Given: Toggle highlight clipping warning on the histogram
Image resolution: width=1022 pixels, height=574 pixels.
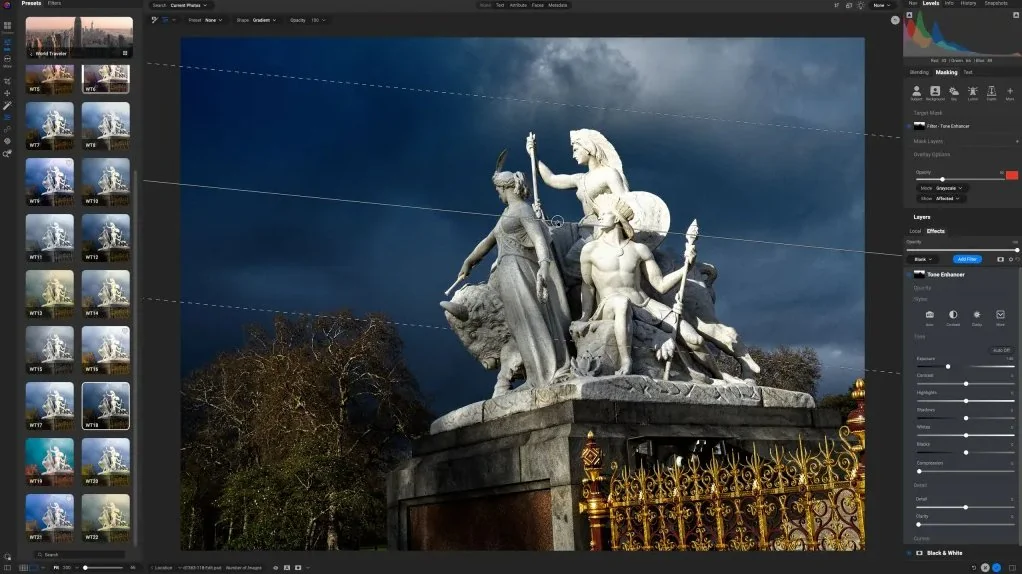Looking at the screenshot, I should (x=1016, y=15).
